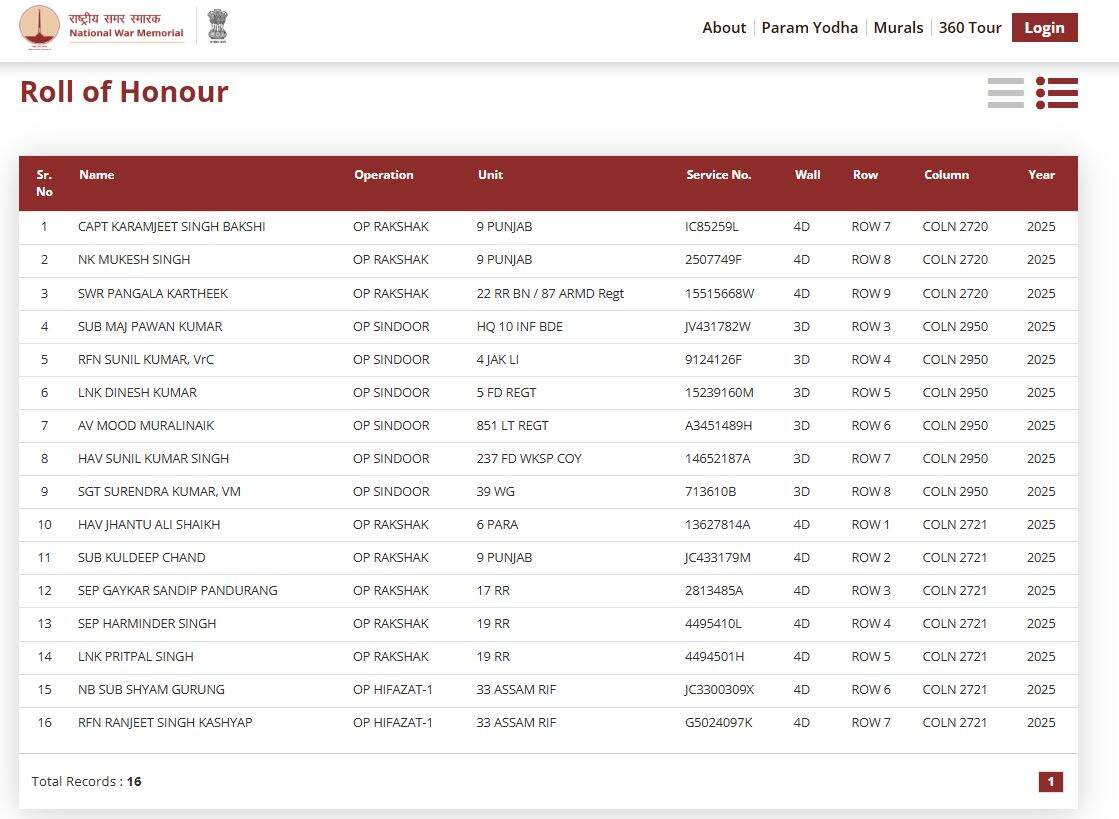
Task: Click unit 4 JAK LI
Action: (497, 360)
